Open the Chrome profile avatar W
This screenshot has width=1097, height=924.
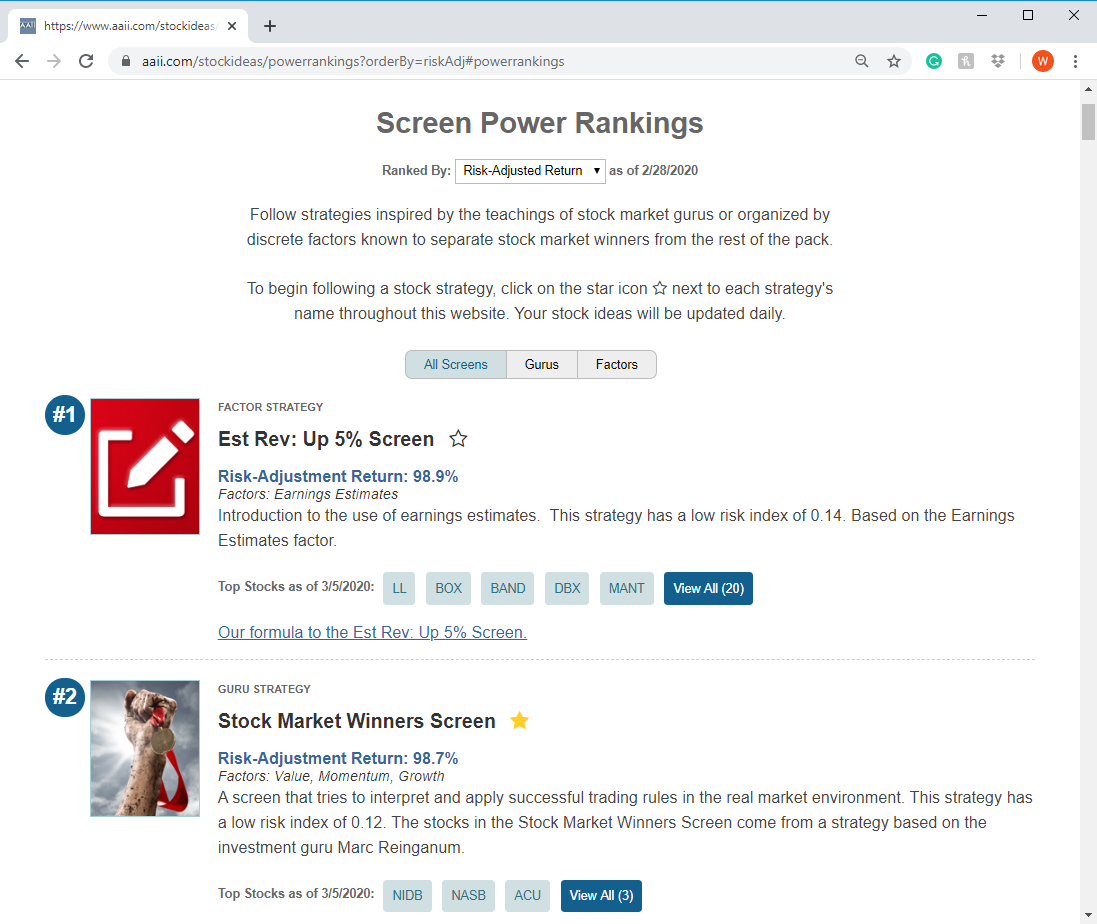coord(1042,62)
